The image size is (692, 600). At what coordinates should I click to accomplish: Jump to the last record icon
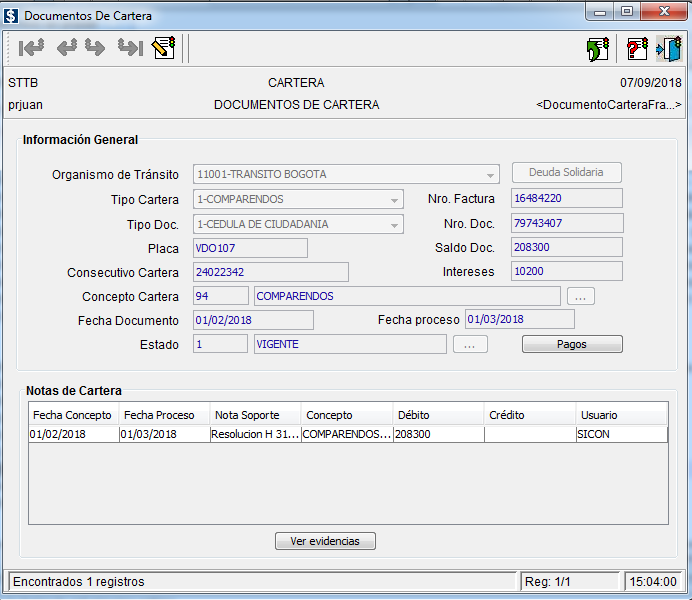click(x=129, y=47)
